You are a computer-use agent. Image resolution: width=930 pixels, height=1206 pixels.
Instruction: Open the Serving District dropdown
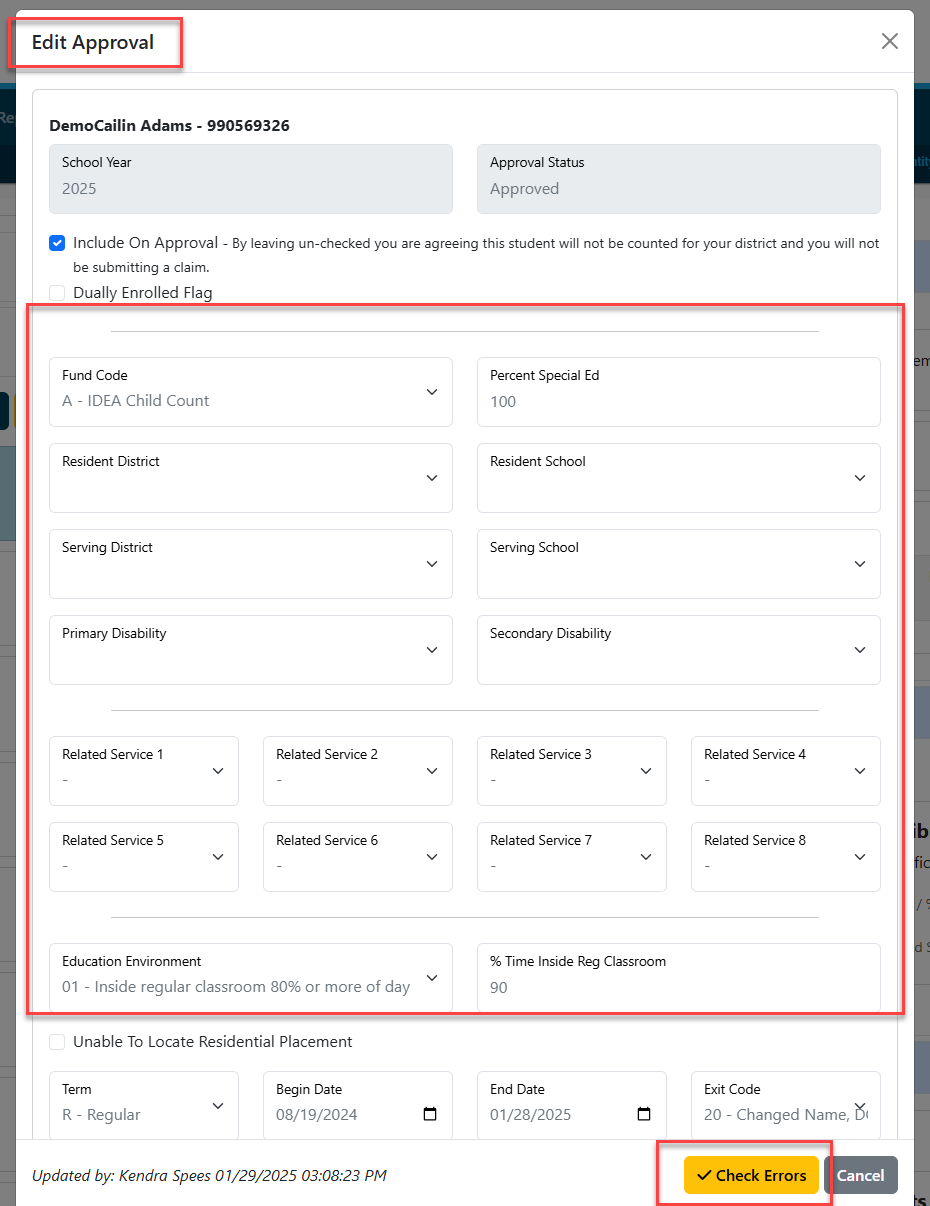(251, 564)
